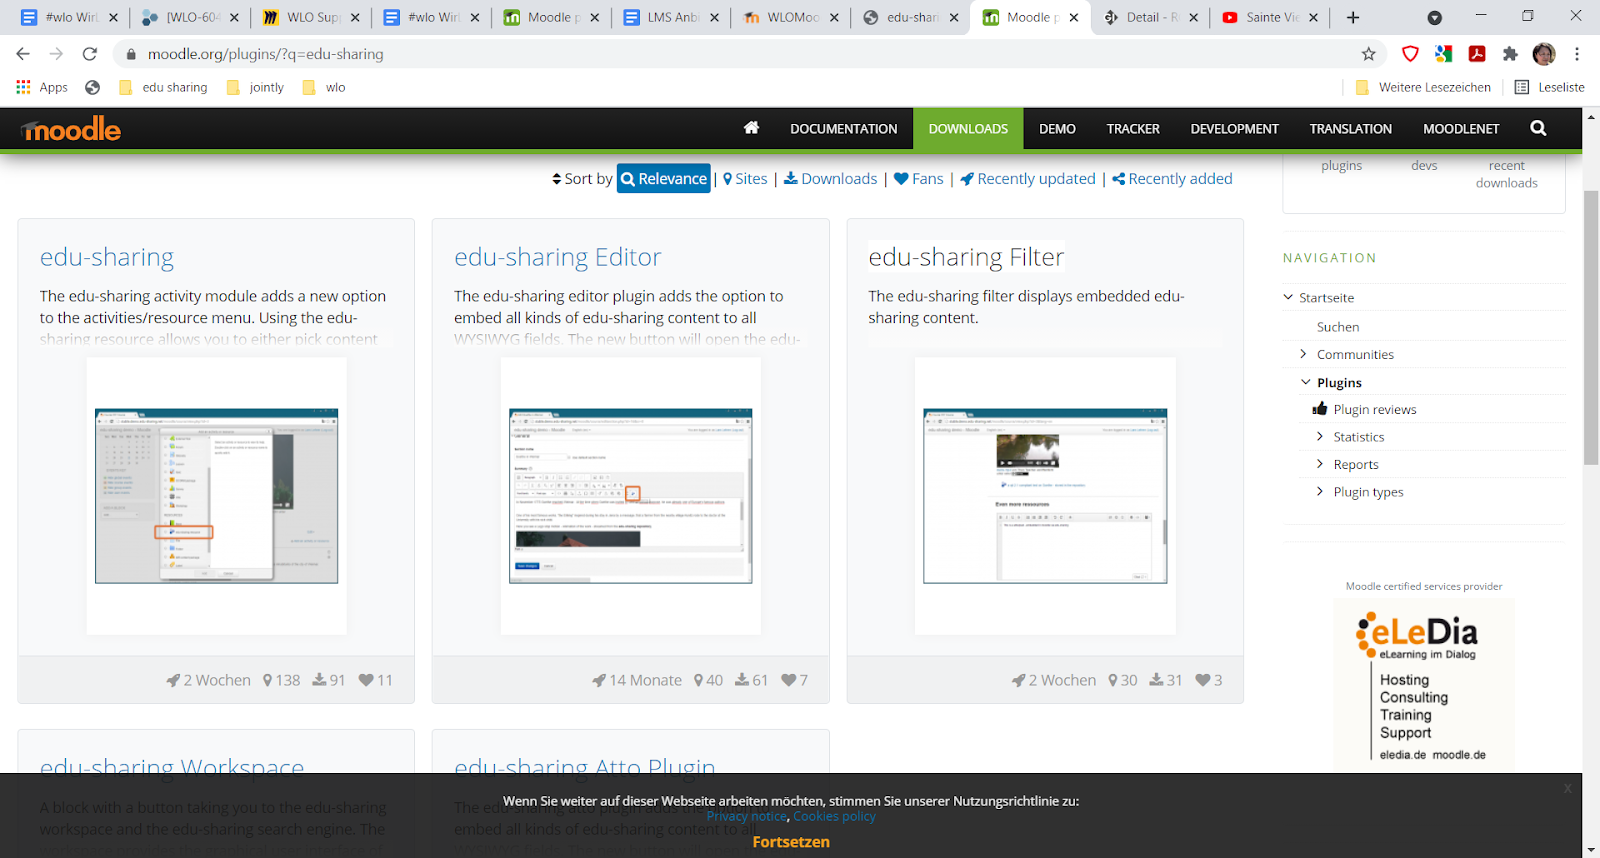Click the eLeDia certified provider banner
The image size is (1600, 858).
pyautogui.click(x=1424, y=684)
